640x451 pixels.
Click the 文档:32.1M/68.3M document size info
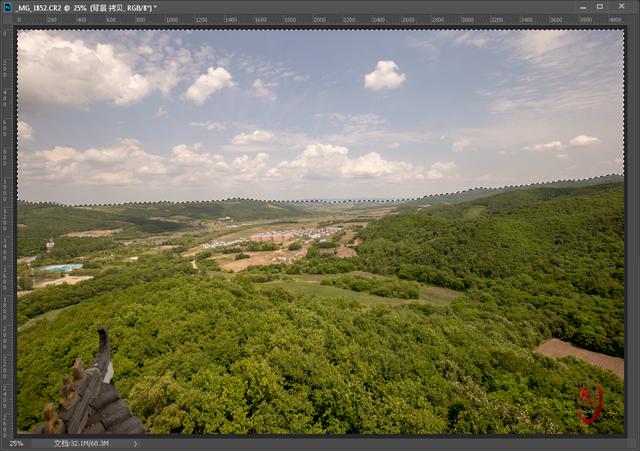tap(81, 443)
